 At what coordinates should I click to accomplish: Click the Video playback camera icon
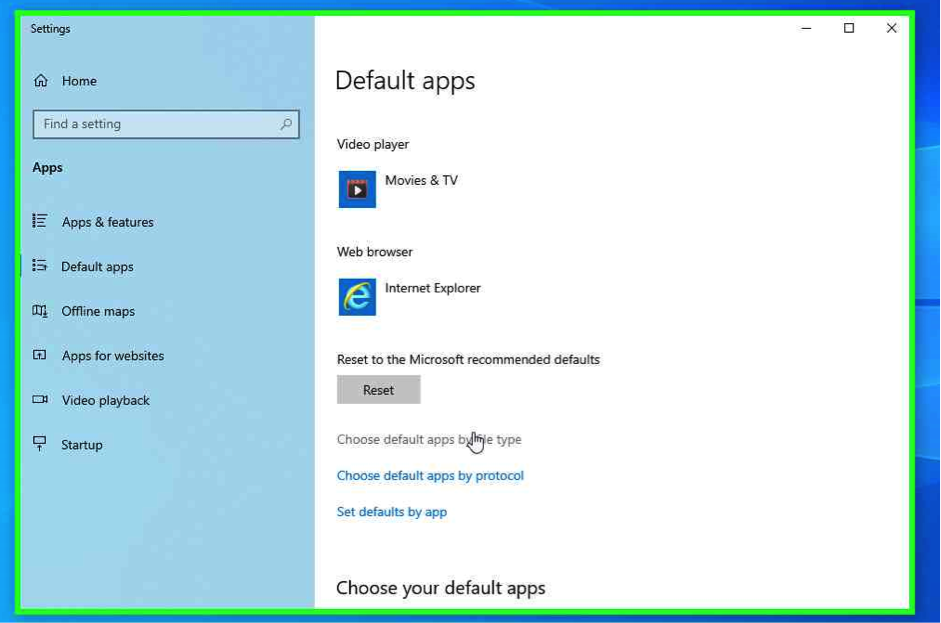point(40,400)
